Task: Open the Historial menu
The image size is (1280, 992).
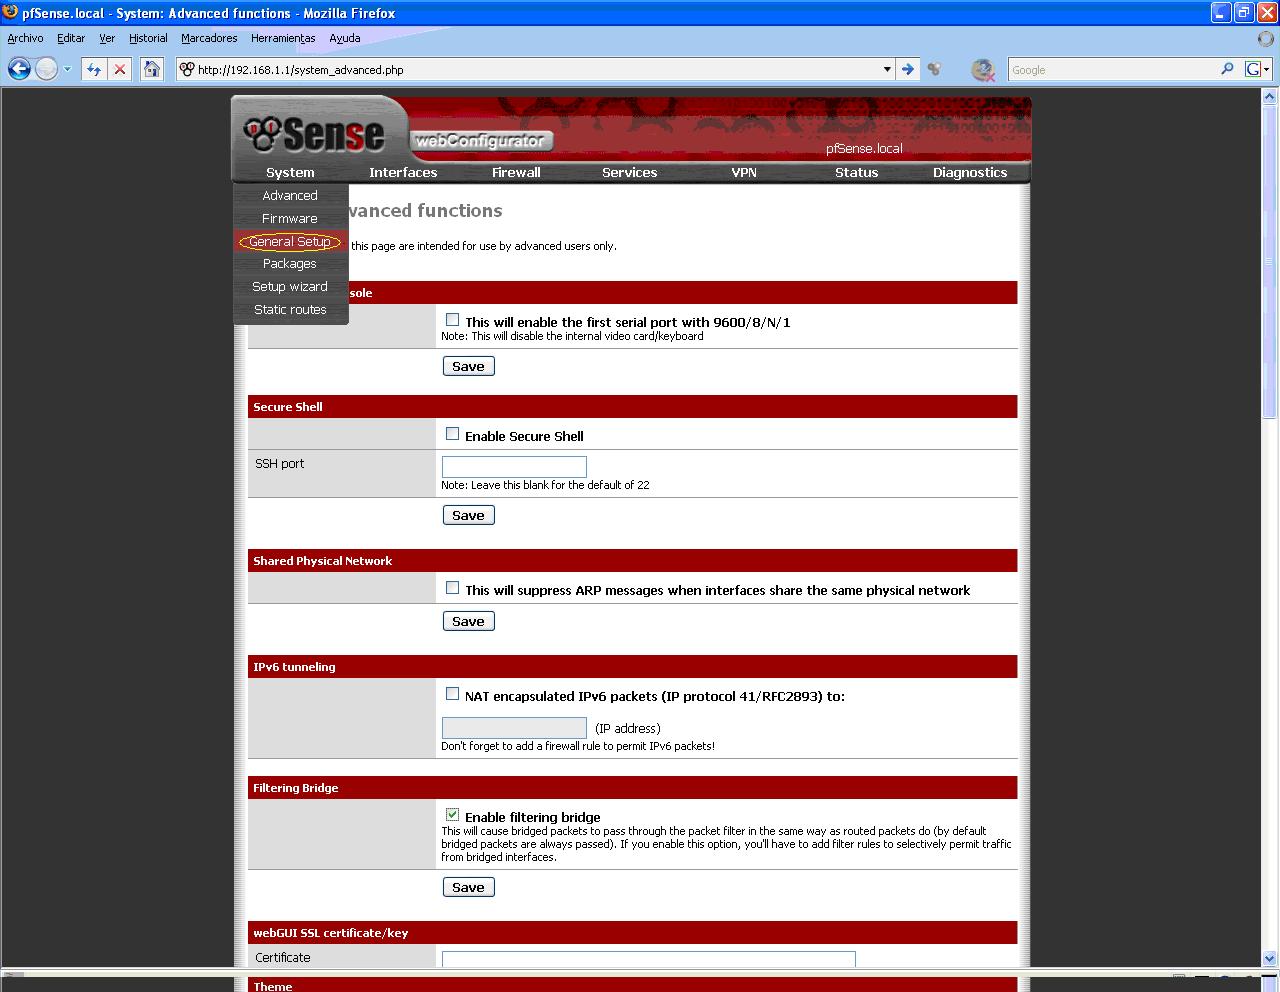Action: pos(148,38)
